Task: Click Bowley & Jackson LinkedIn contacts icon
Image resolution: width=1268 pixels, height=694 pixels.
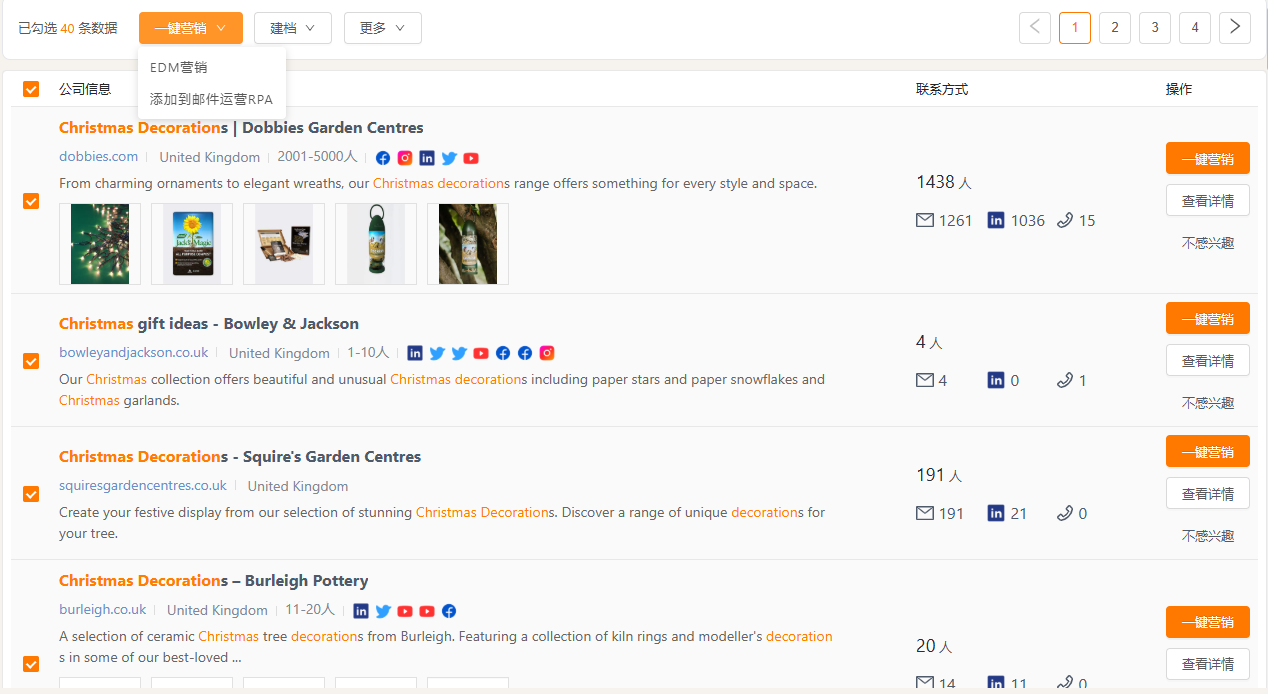Action: tap(996, 380)
